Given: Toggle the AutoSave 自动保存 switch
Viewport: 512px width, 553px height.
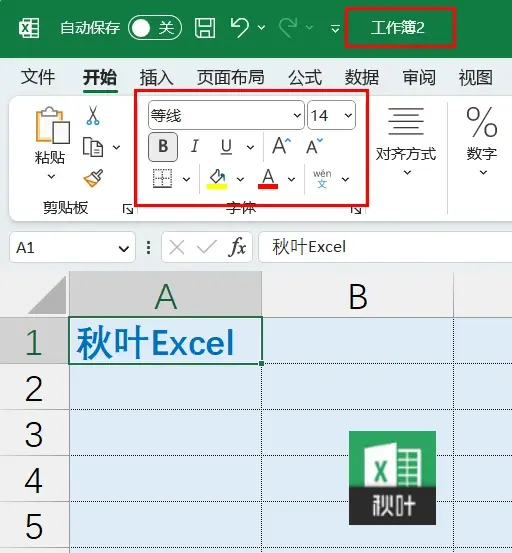Looking at the screenshot, I should pyautogui.click(x=155, y=28).
